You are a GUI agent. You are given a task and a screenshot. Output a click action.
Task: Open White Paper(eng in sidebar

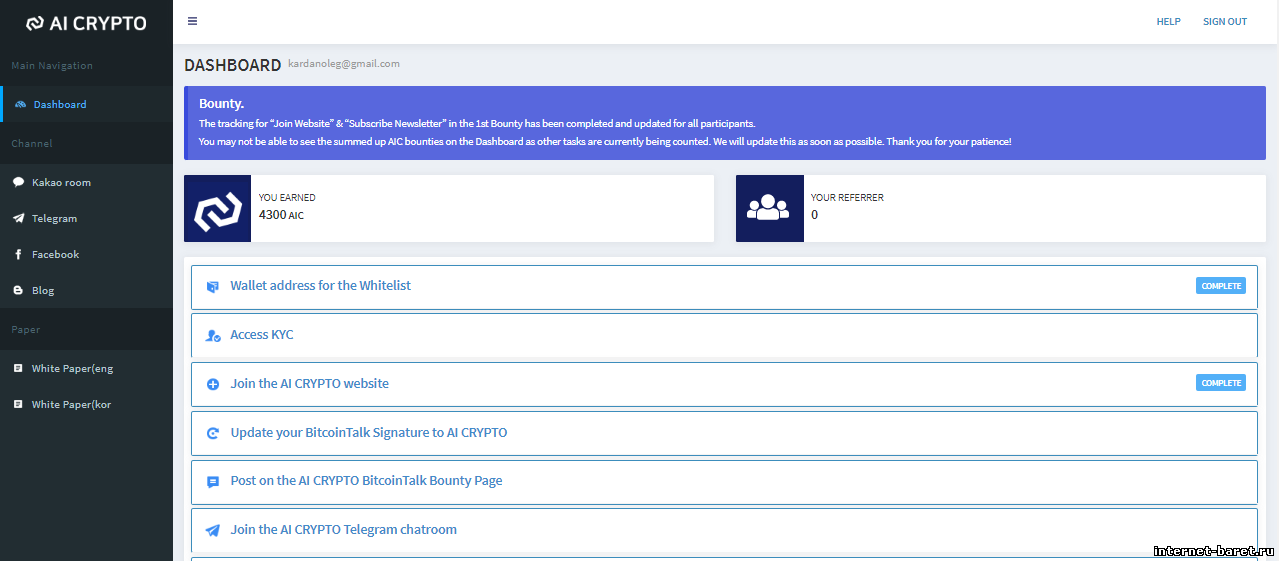point(86,368)
